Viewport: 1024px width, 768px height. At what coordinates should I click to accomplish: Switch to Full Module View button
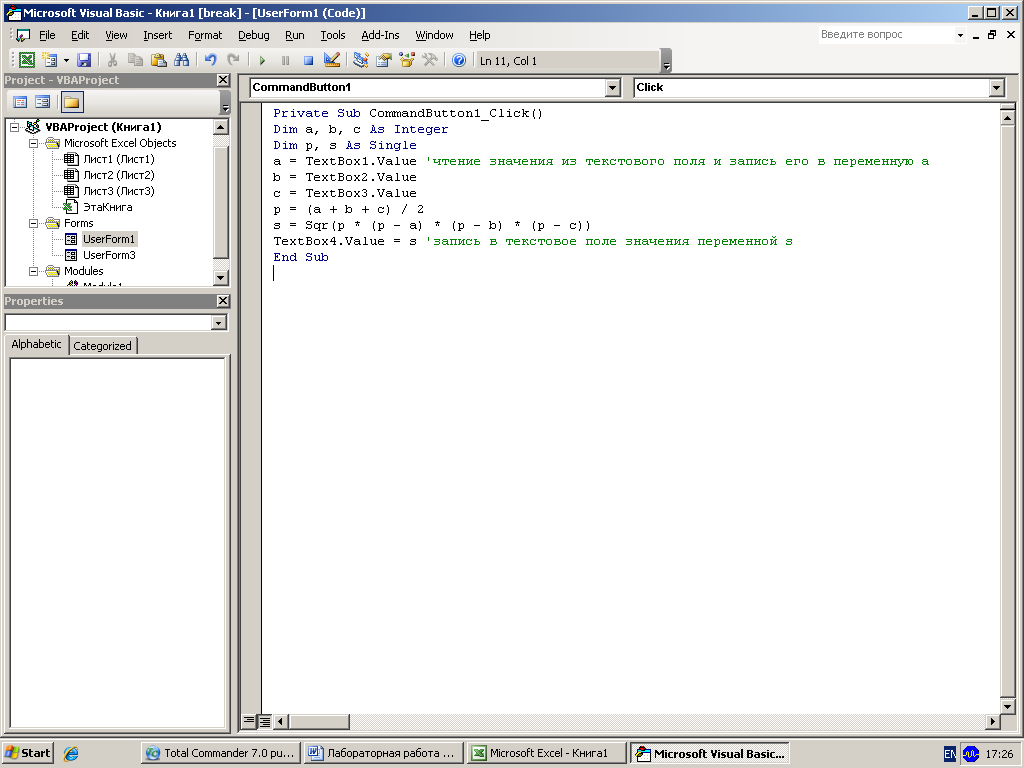[265, 721]
